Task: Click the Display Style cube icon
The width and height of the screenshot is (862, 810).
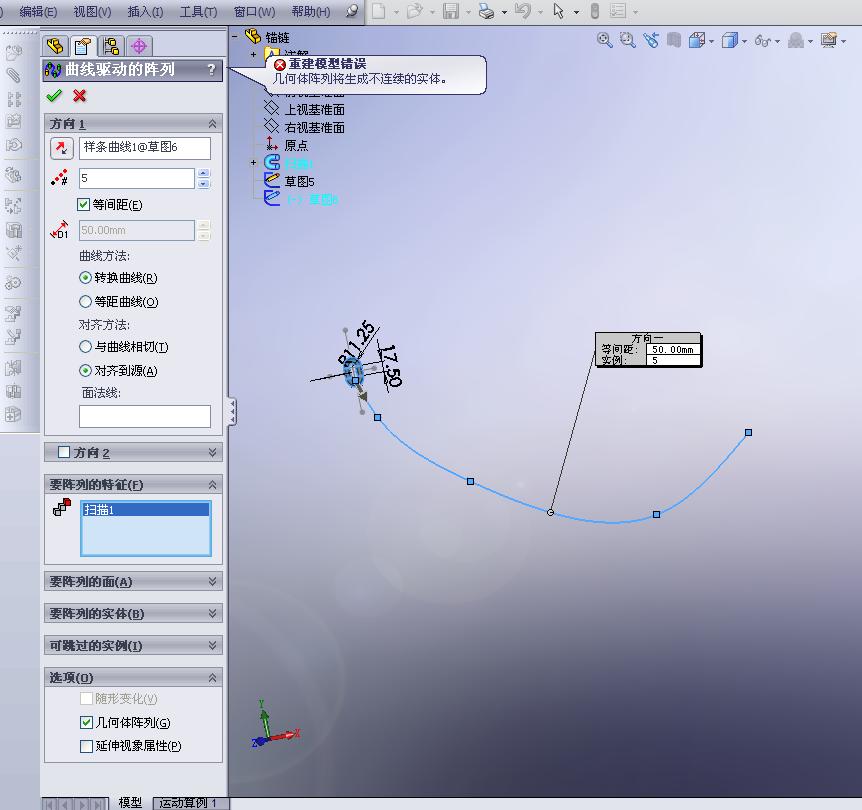Action: 730,40
